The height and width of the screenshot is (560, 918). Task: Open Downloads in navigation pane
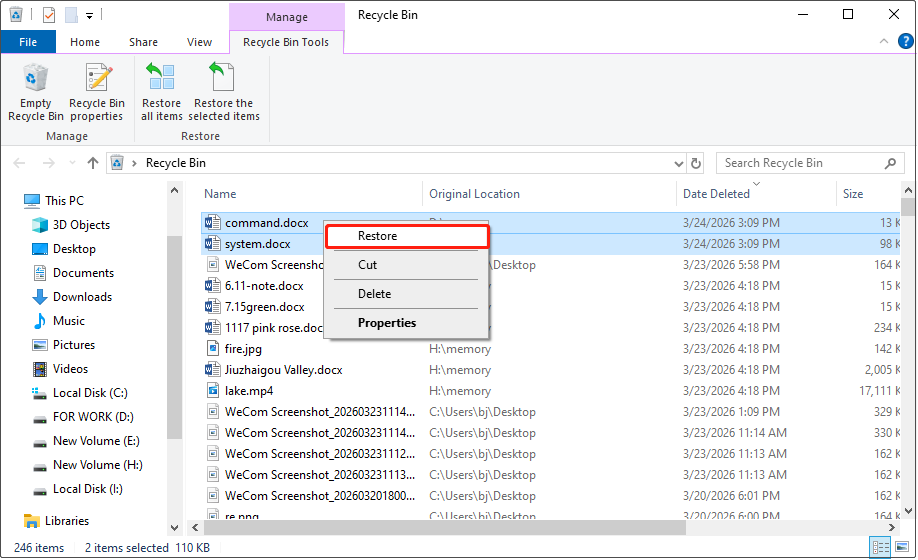(71, 297)
